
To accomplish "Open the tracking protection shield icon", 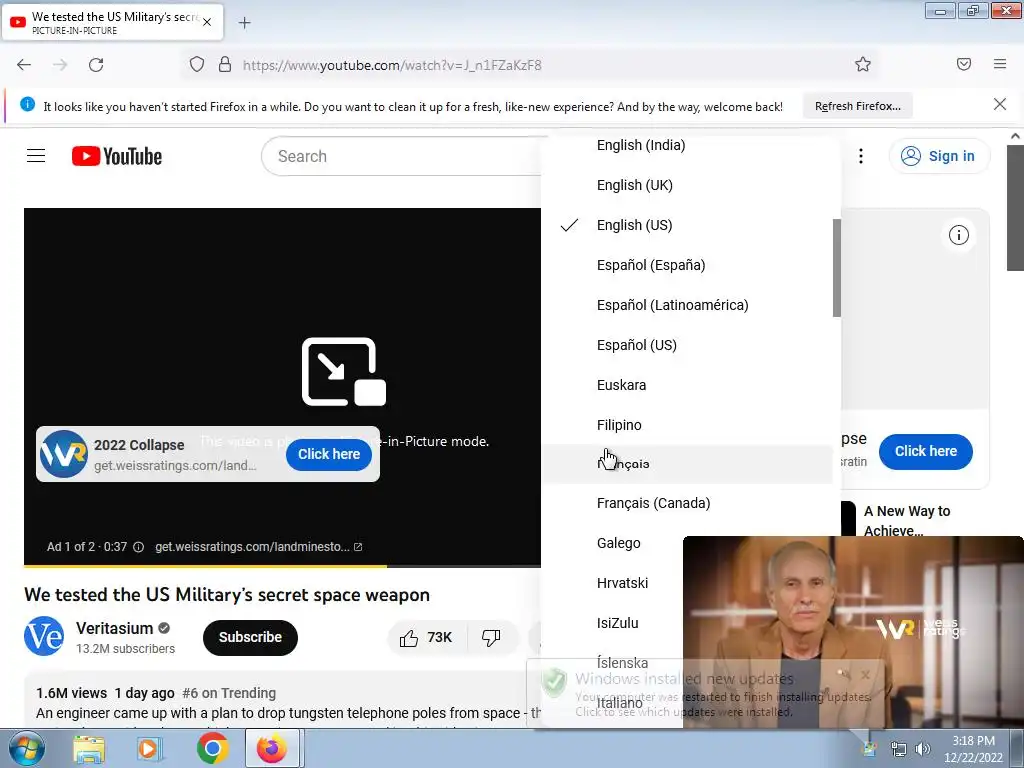I will click(x=197, y=65).
